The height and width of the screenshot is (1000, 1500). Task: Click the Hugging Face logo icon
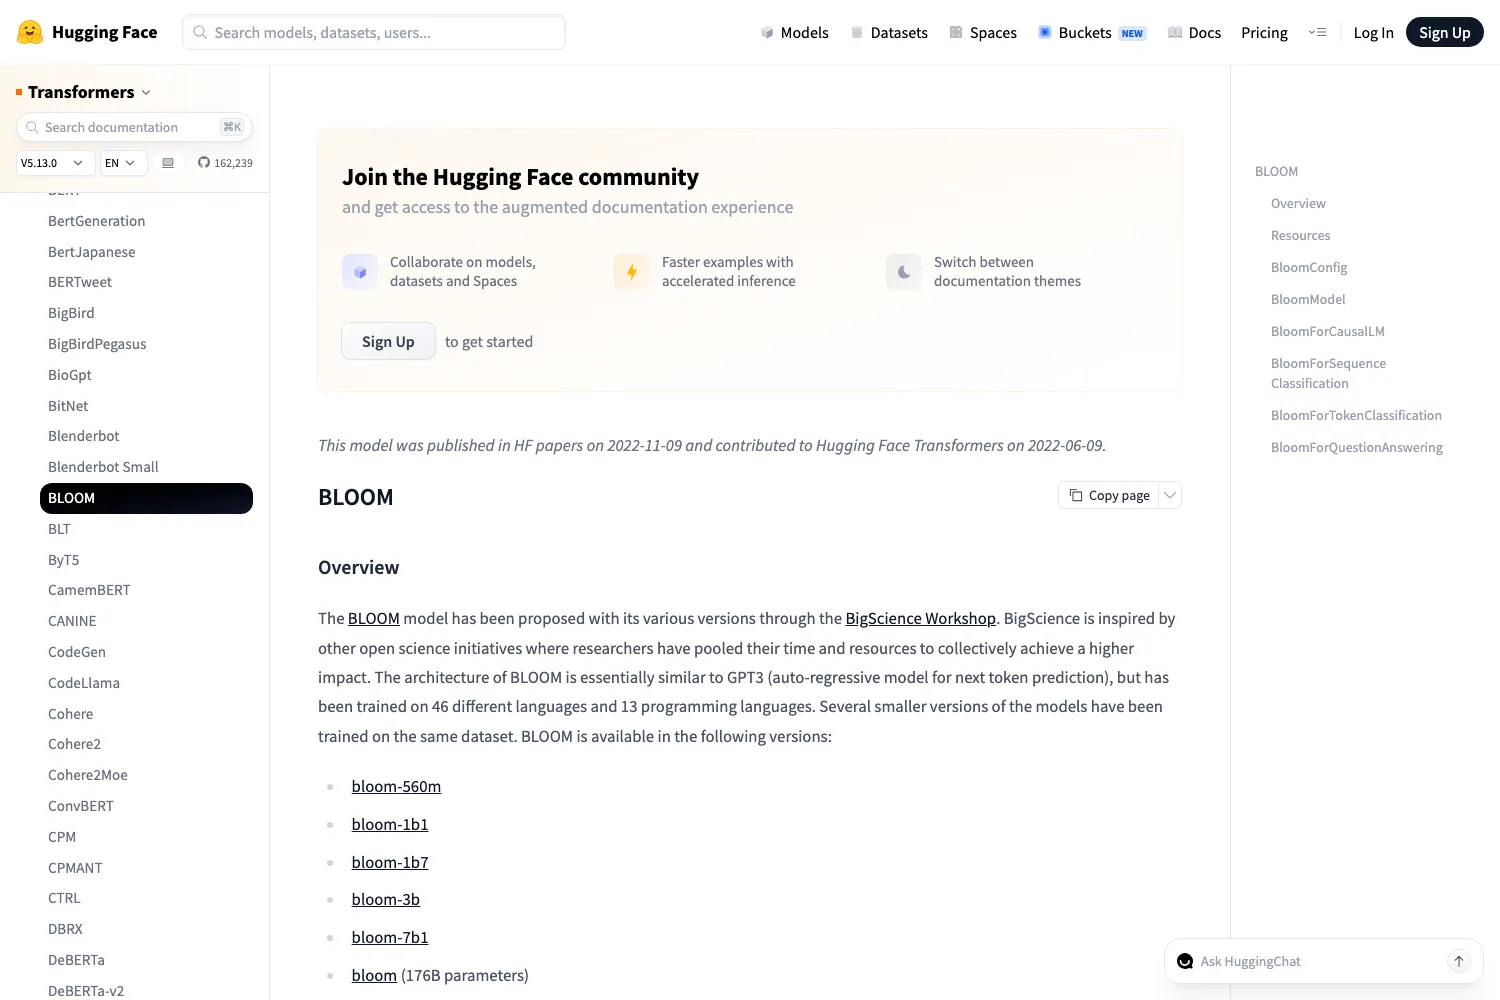(30, 32)
